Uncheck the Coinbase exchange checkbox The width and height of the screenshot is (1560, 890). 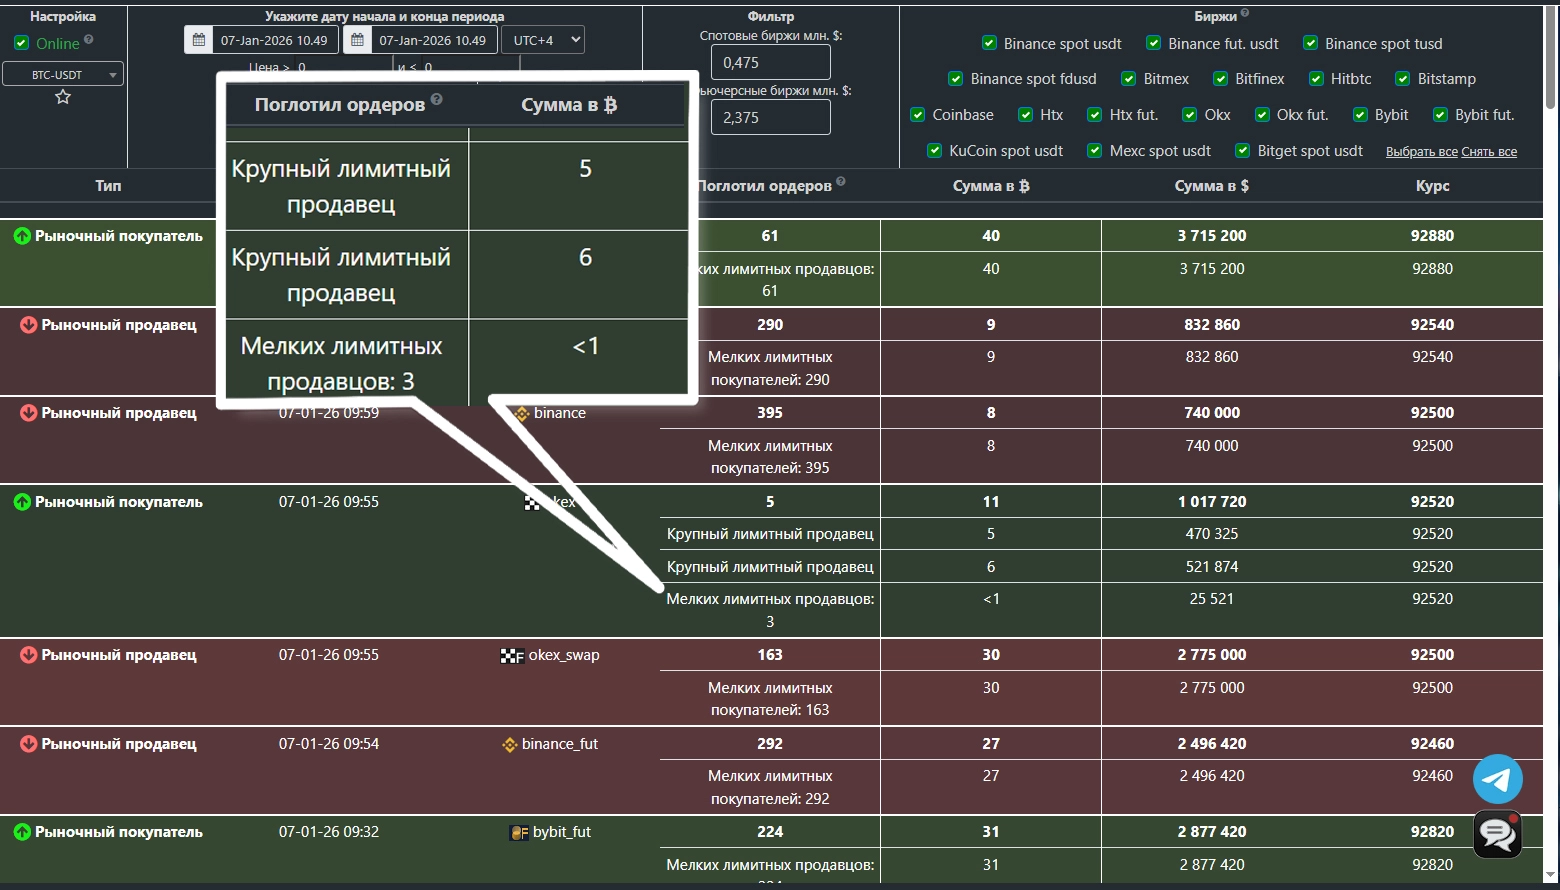(x=917, y=115)
